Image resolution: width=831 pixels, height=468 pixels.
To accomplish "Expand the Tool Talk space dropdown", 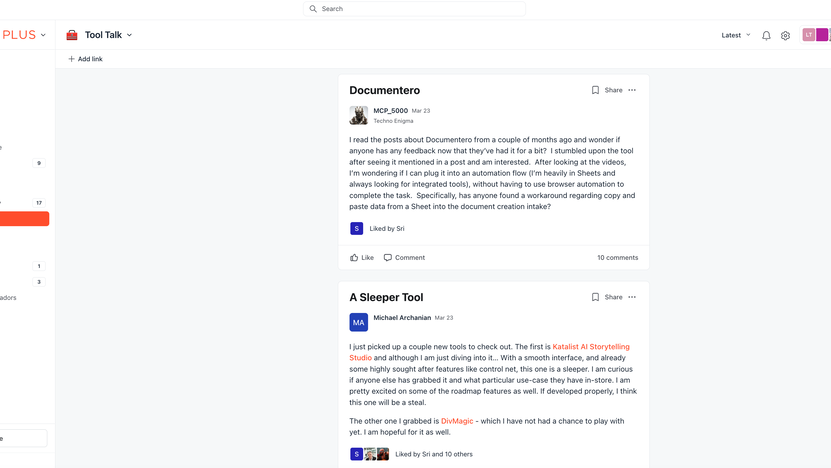I will pos(129,35).
